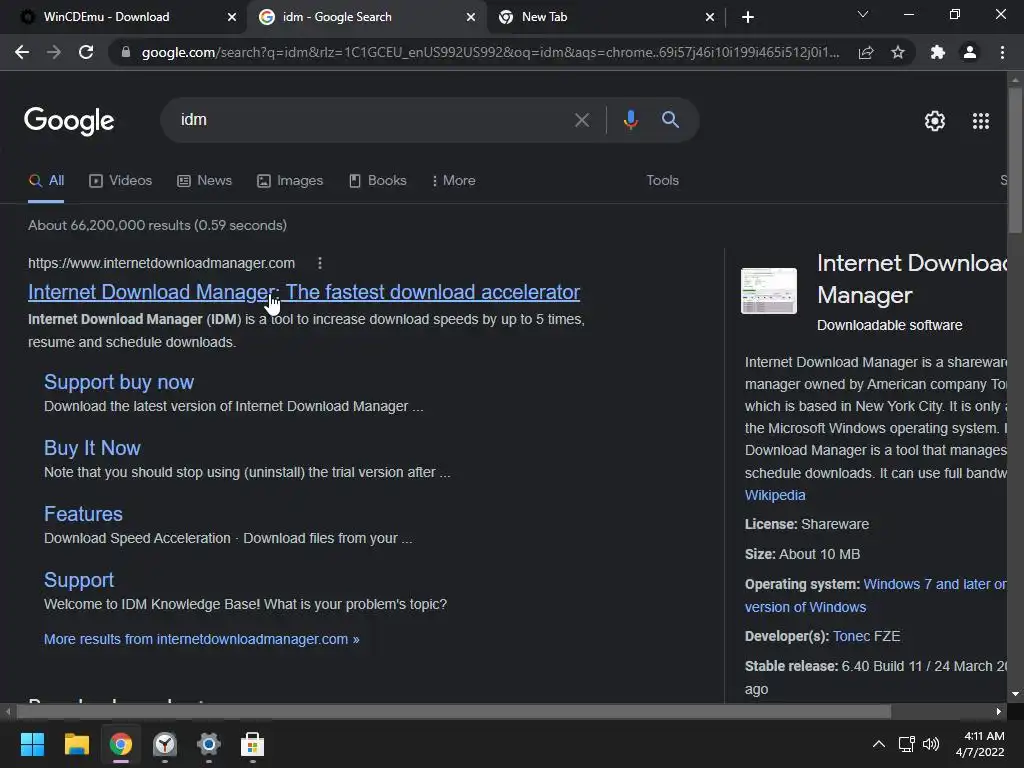Open File Explorer from the taskbar
This screenshot has width=1024, height=768.
pos(76,744)
